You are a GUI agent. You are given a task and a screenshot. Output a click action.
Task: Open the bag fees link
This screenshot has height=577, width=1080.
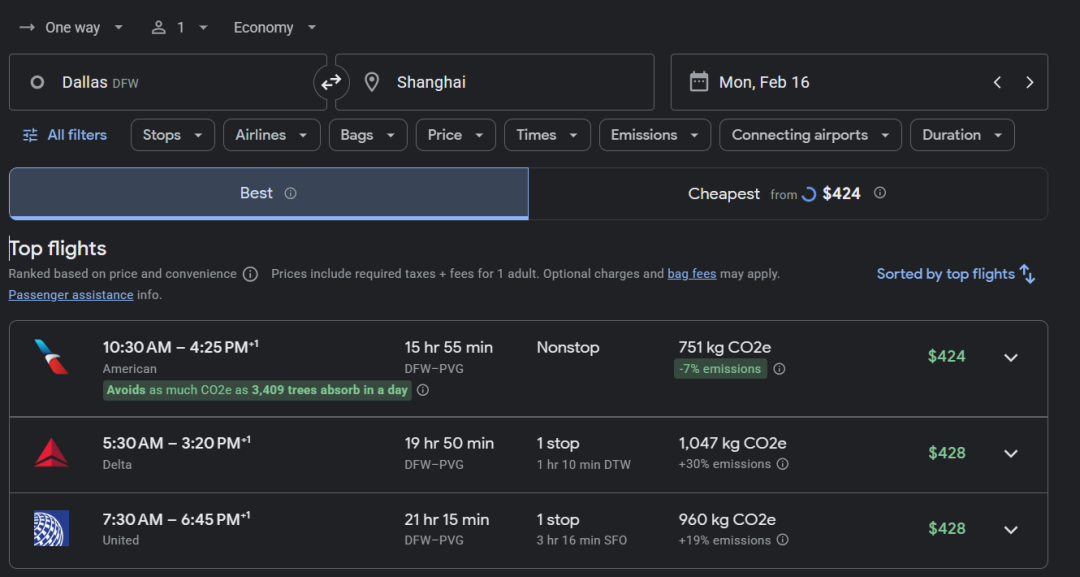691,274
